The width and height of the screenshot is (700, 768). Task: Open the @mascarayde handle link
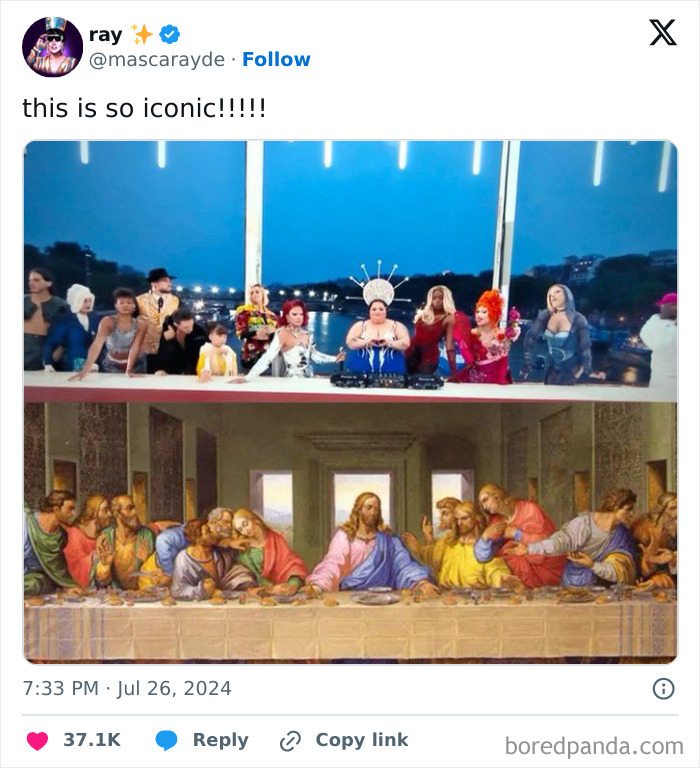(x=157, y=60)
